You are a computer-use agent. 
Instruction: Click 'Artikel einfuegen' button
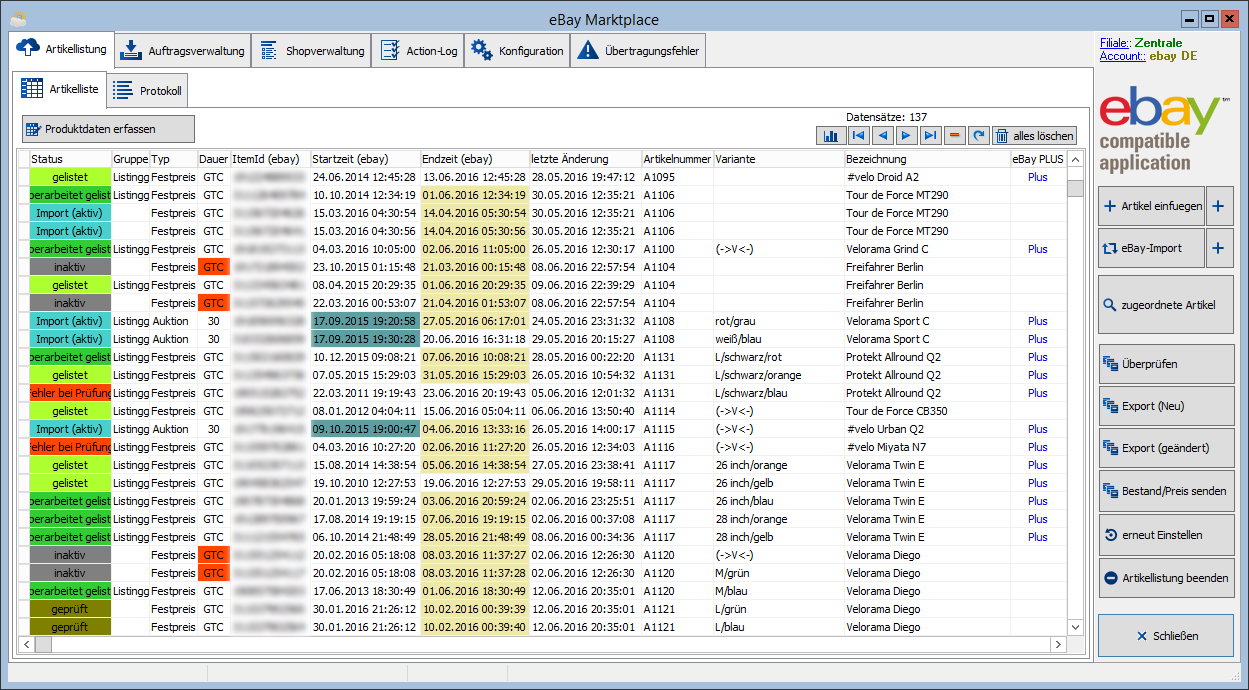(1151, 206)
